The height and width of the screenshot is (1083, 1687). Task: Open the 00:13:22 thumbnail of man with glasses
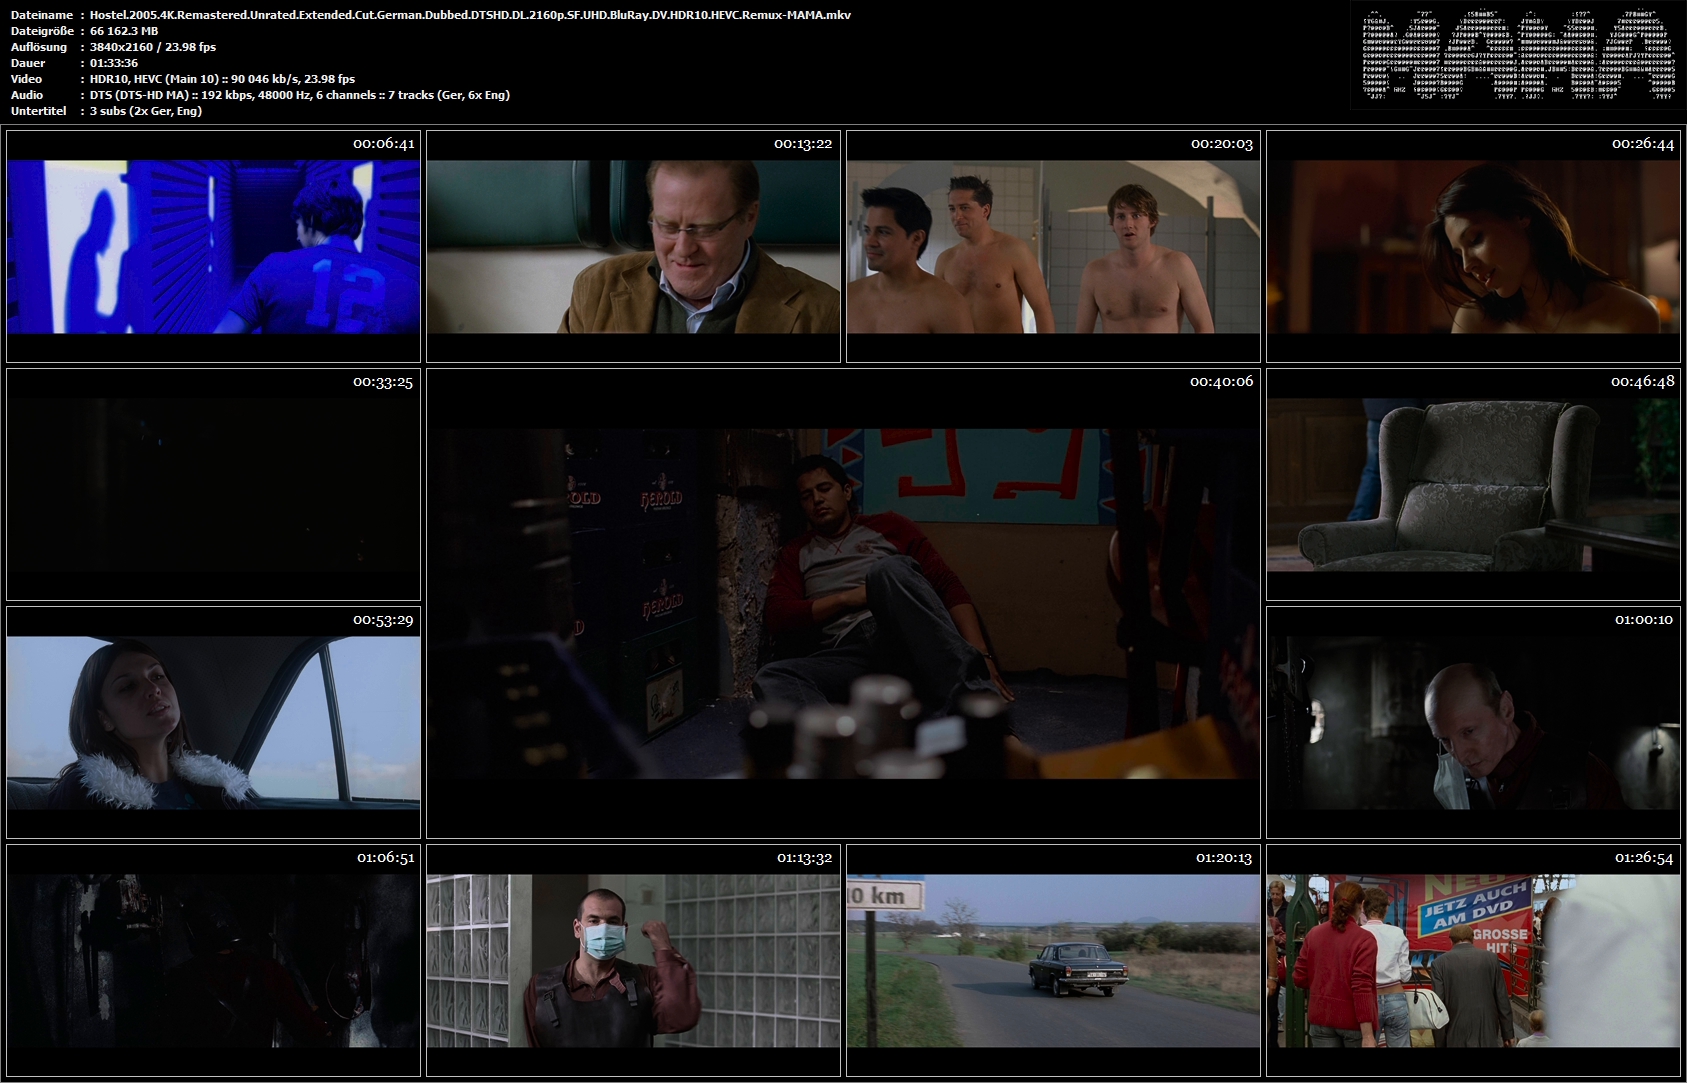(633, 246)
